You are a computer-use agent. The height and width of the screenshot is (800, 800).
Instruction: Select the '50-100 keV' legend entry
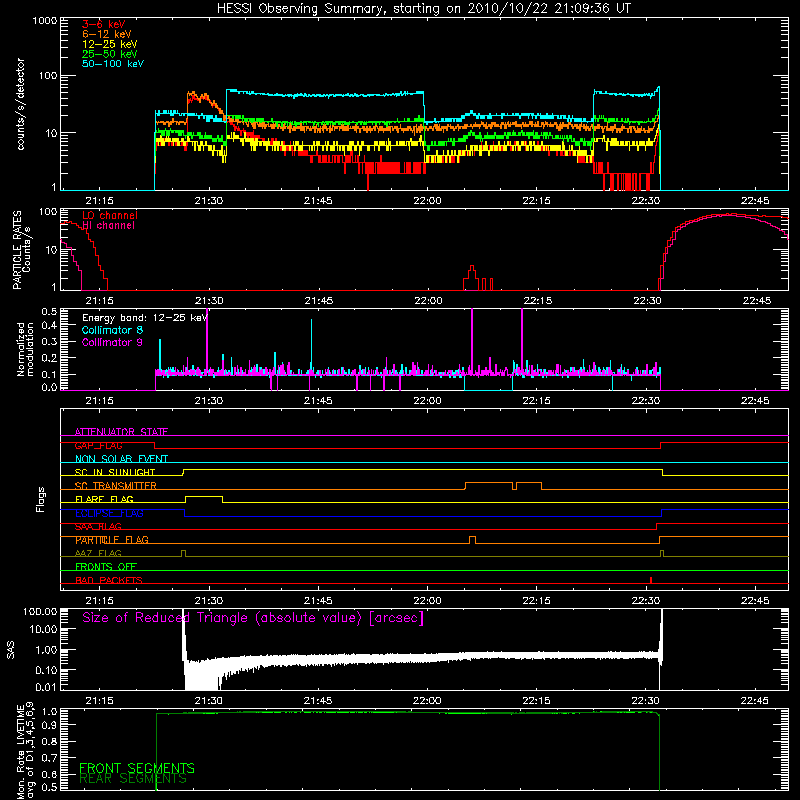(113, 64)
